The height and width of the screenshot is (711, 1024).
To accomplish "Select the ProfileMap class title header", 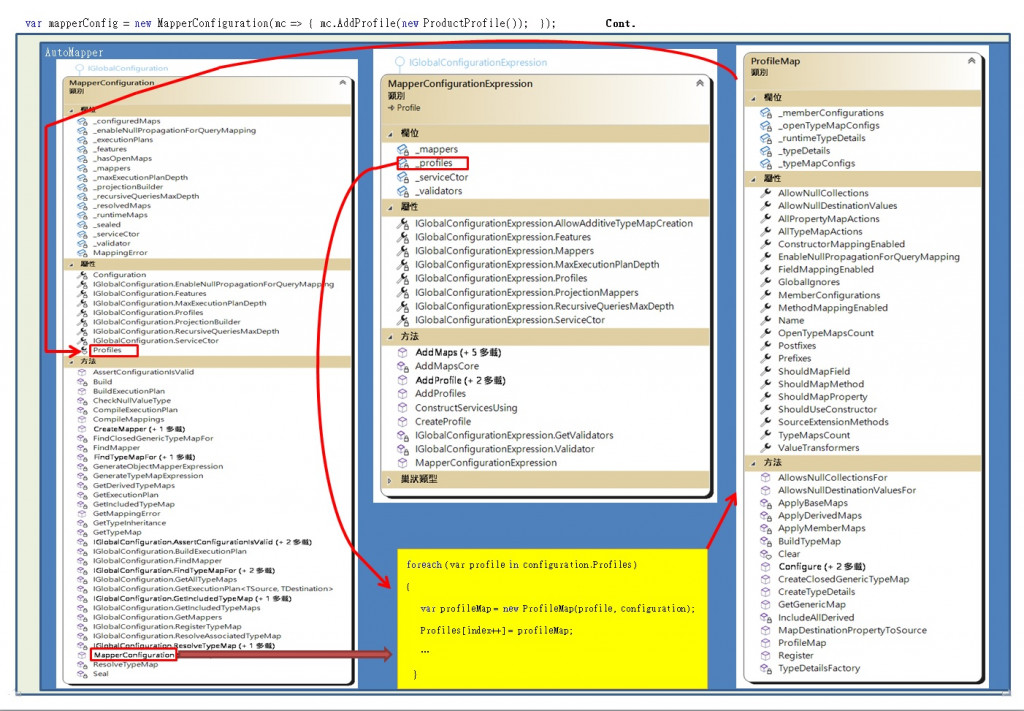I will coord(775,61).
